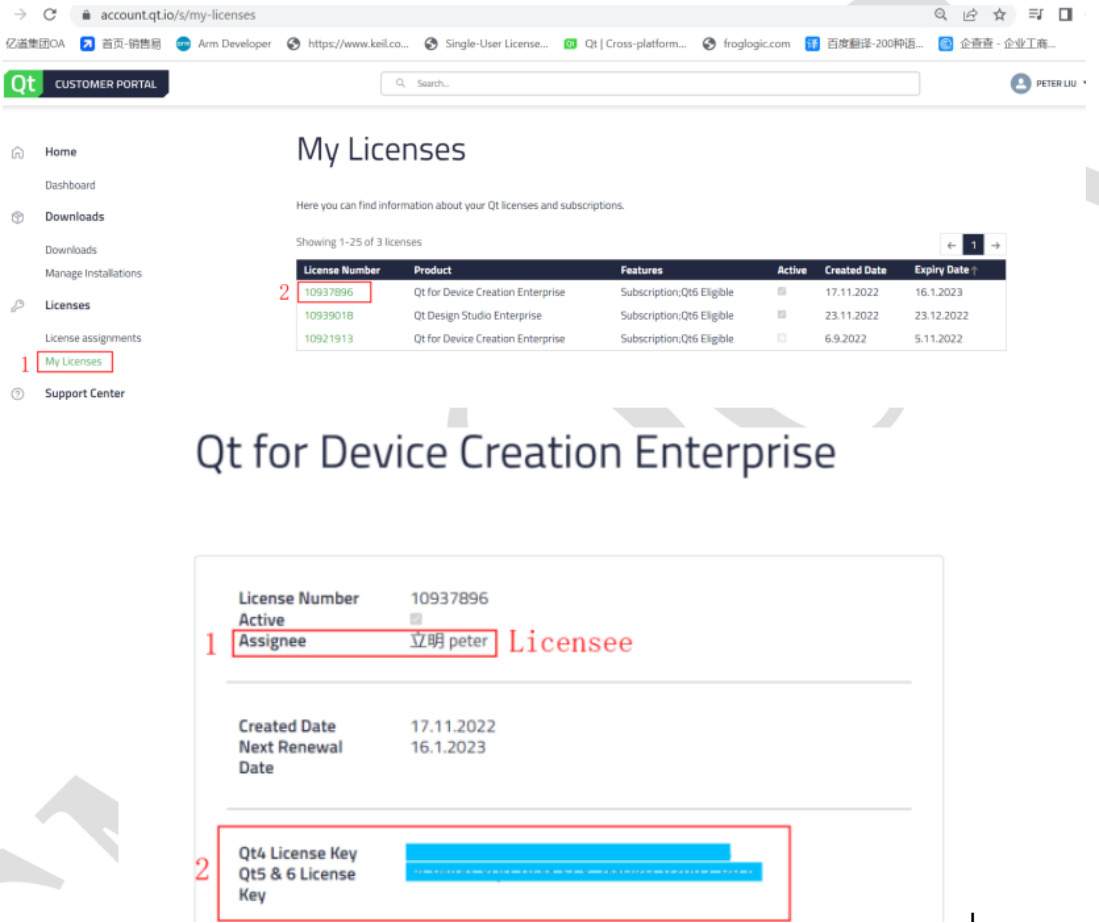Viewport: 1099px width, 923px height.
Task: Click the portal Search input field
Action: coord(650,84)
